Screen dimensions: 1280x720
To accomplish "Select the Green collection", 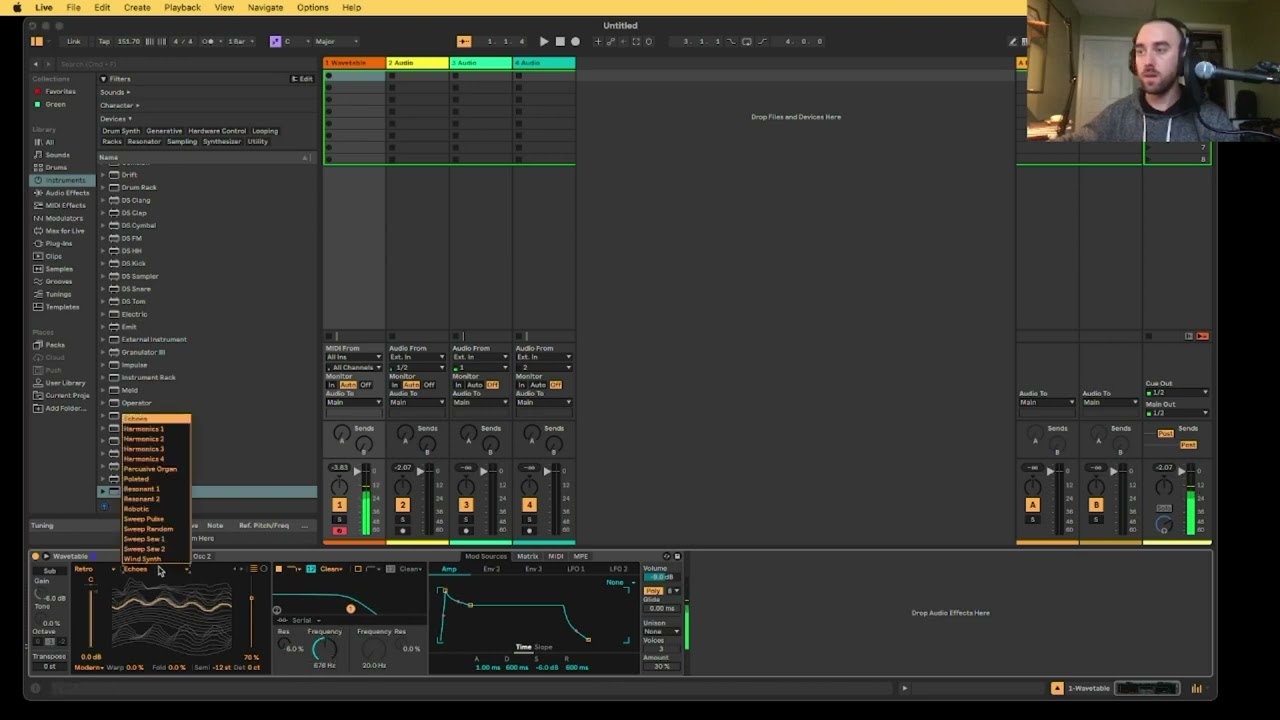I will point(55,104).
